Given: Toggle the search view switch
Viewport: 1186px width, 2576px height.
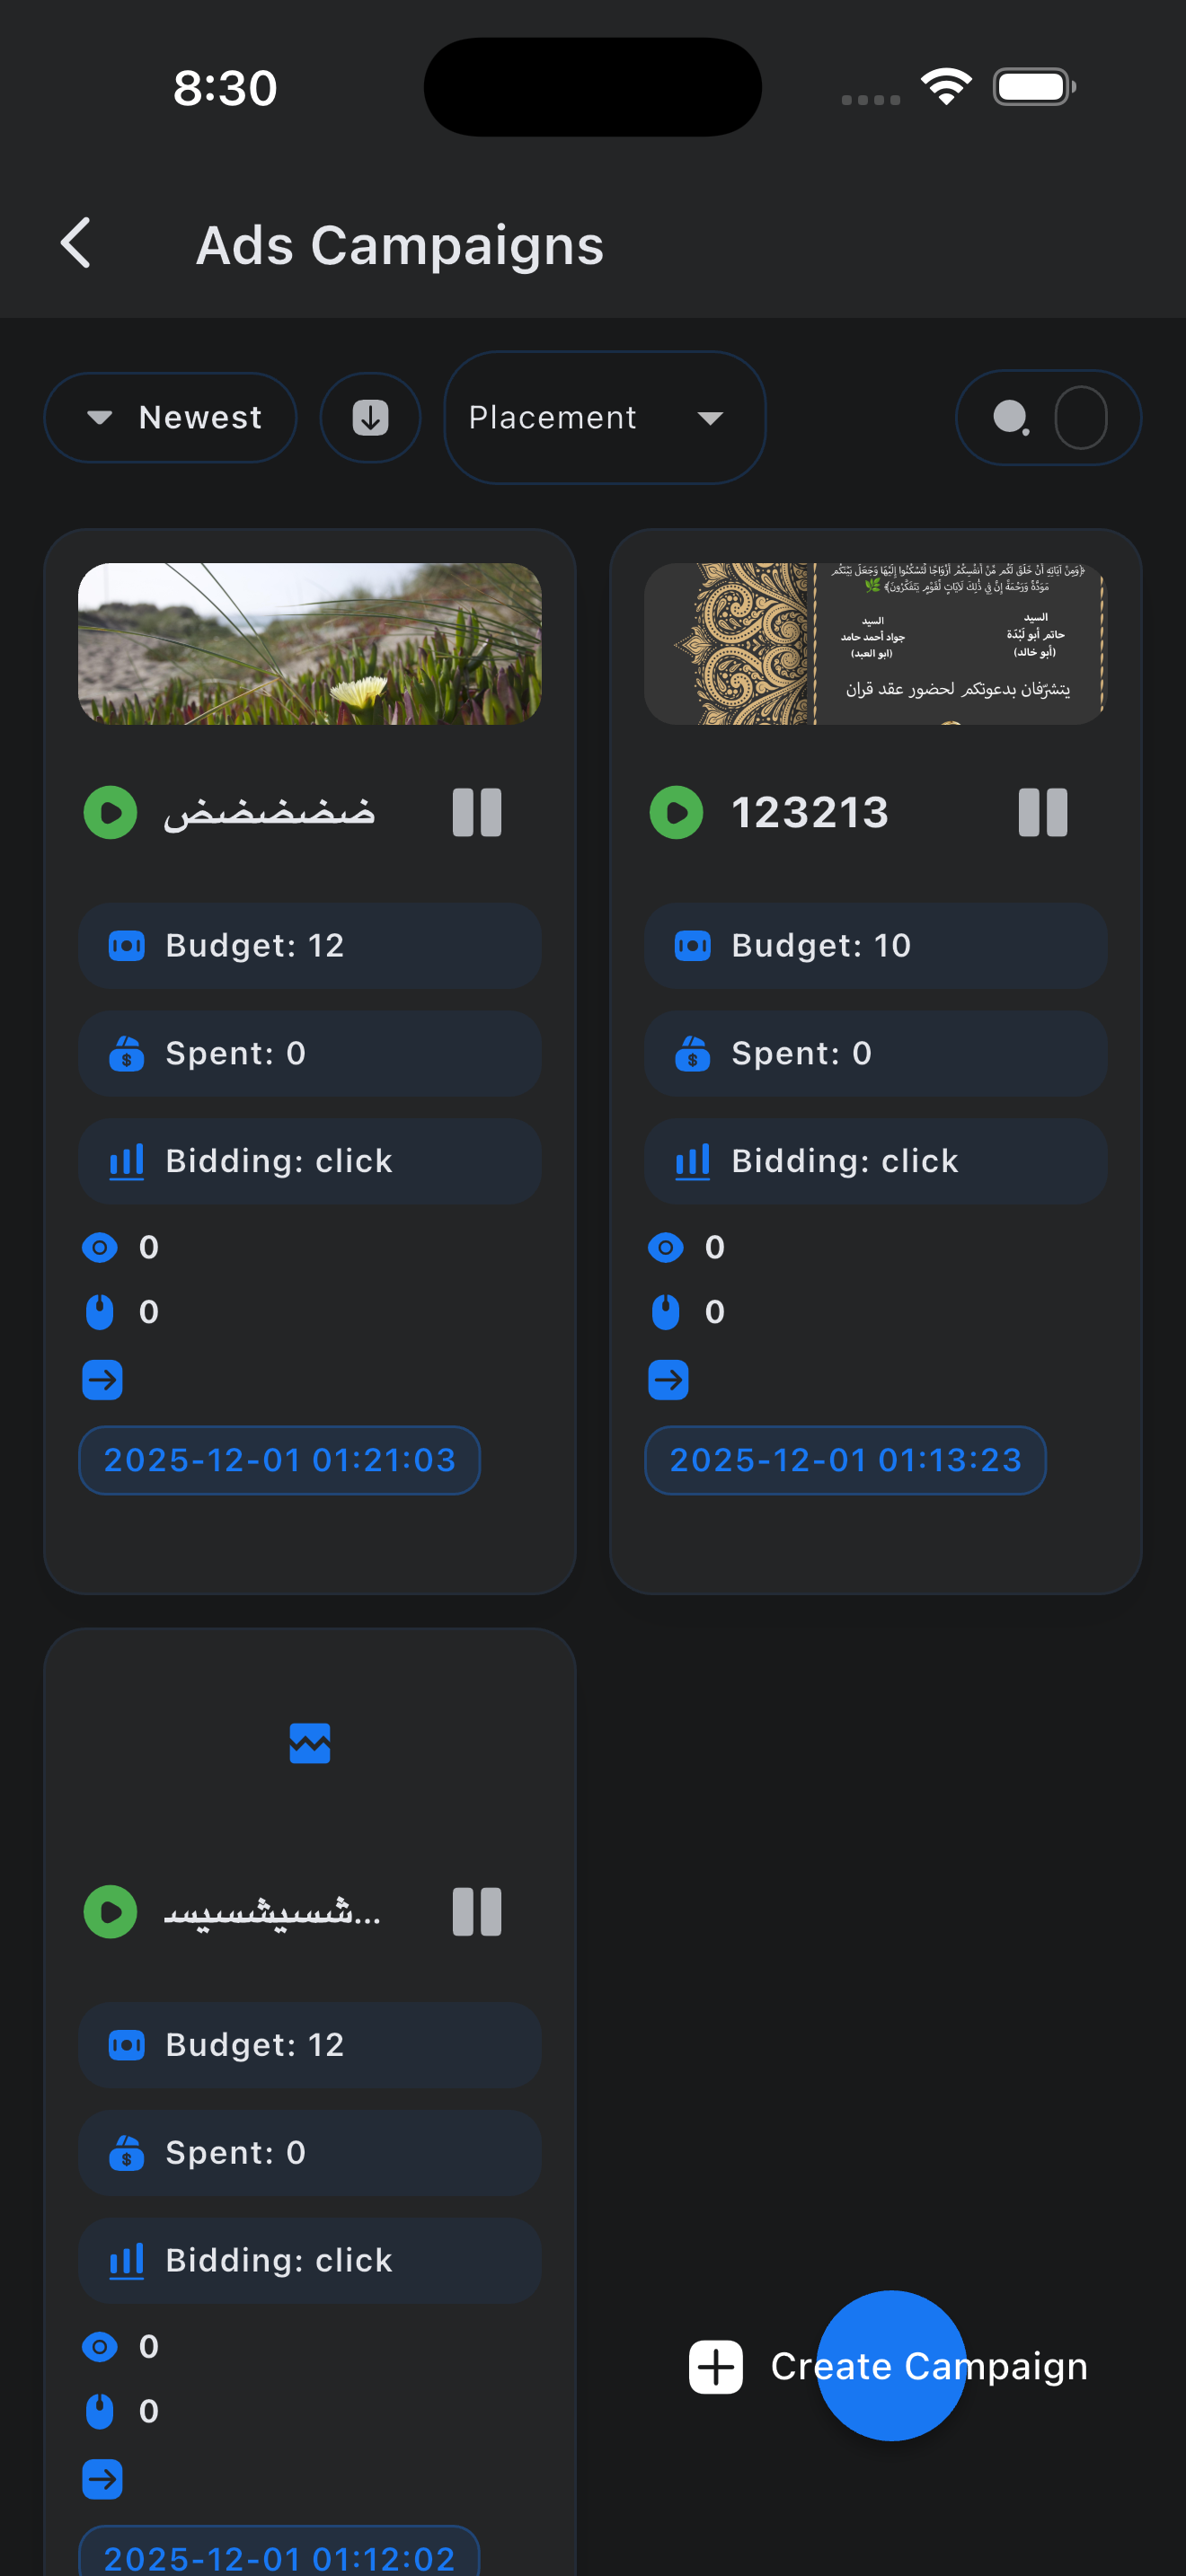Looking at the screenshot, I should (1047, 417).
